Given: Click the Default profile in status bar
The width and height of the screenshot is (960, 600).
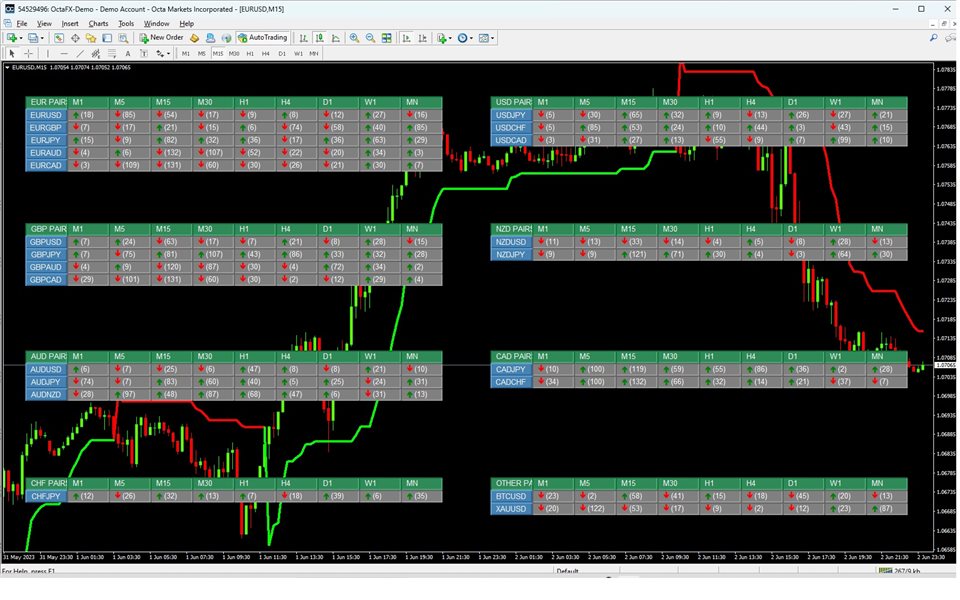Looking at the screenshot, I should 568,571.
